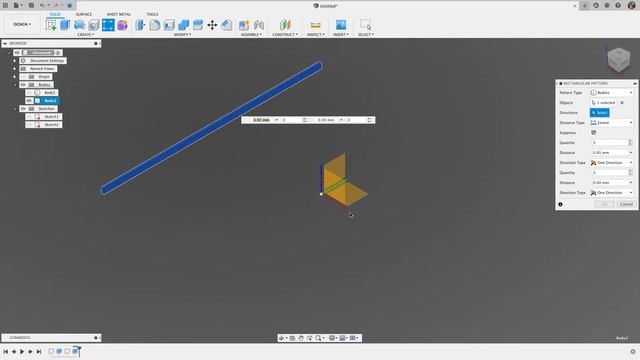640x360 pixels.
Task: Click the first Quantity input field
Action: (x=609, y=142)
